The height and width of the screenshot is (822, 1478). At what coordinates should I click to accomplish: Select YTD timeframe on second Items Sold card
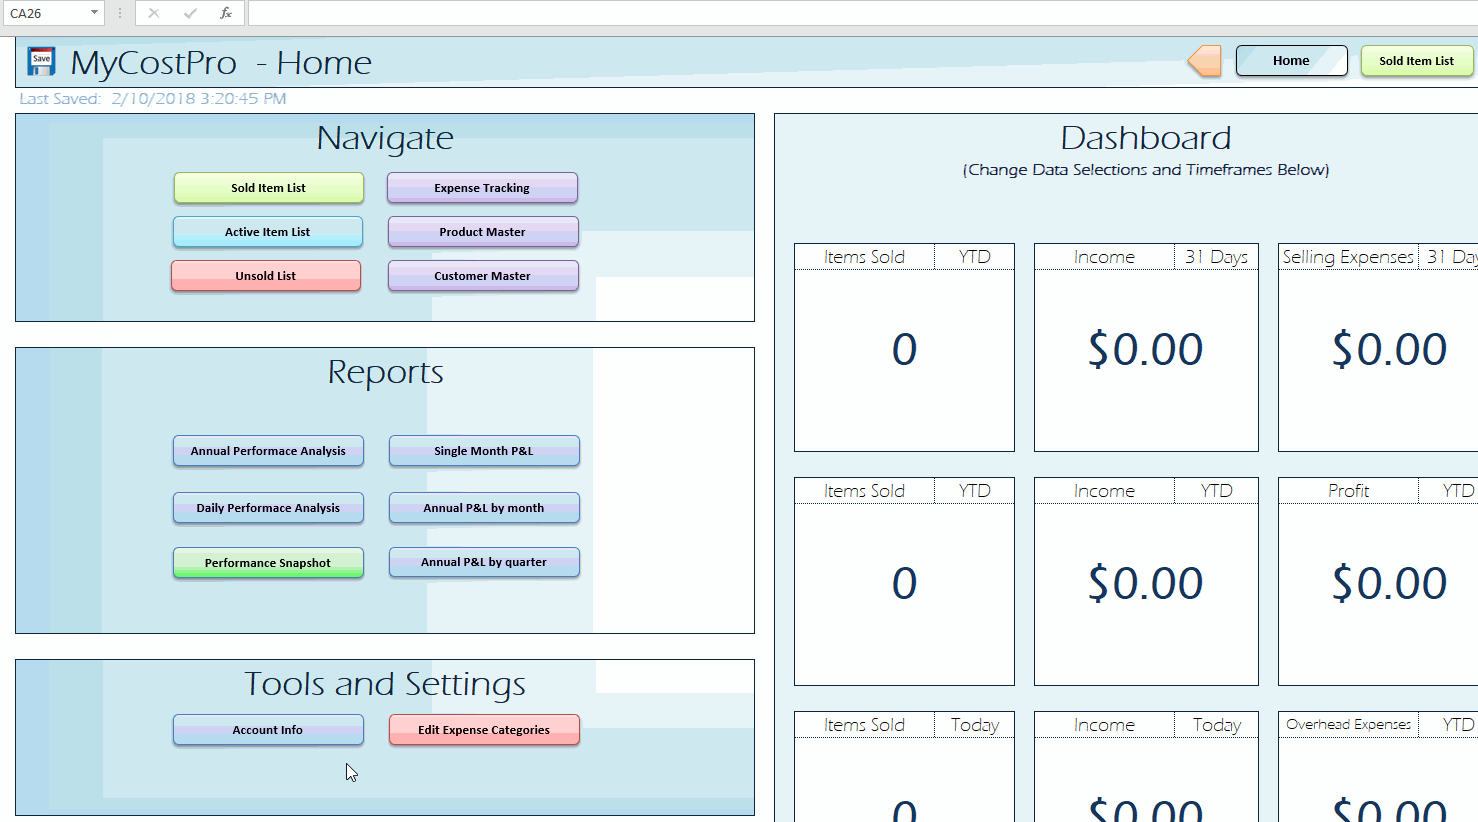[x=974, y=491]
